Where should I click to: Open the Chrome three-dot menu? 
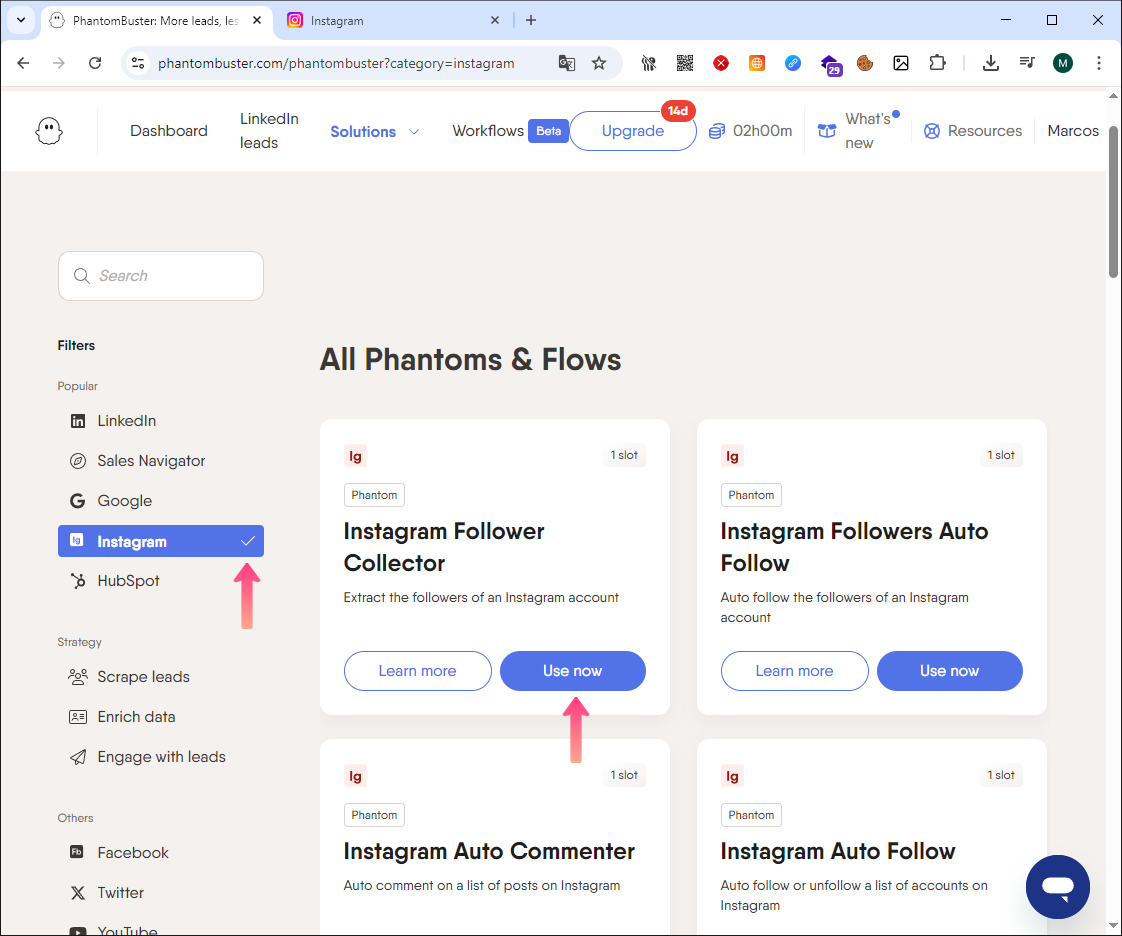[x=1098, y=63]
